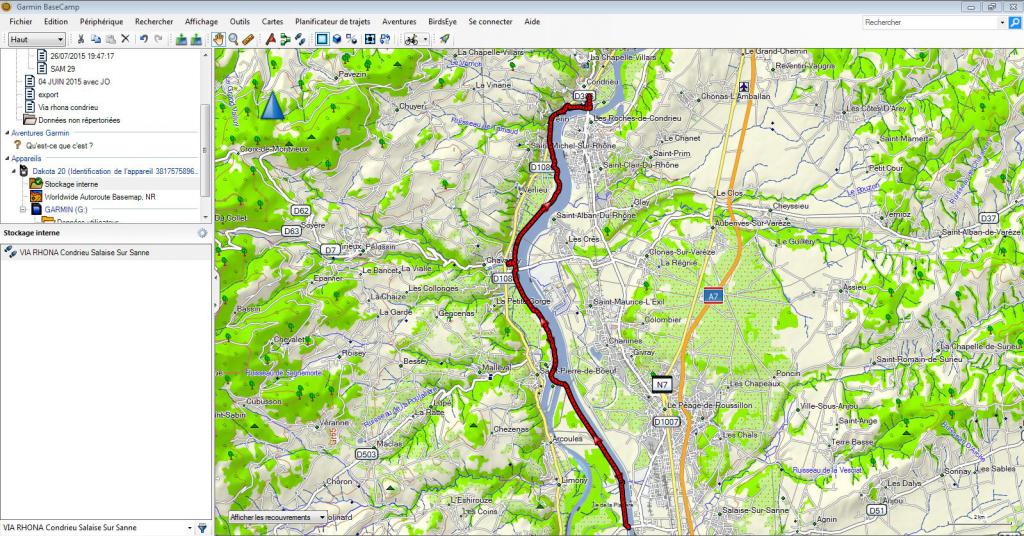Screen dimensions: 1024x536
Task: Click Qu'est-ce que c'est ? link
Action: coord(59,146)
